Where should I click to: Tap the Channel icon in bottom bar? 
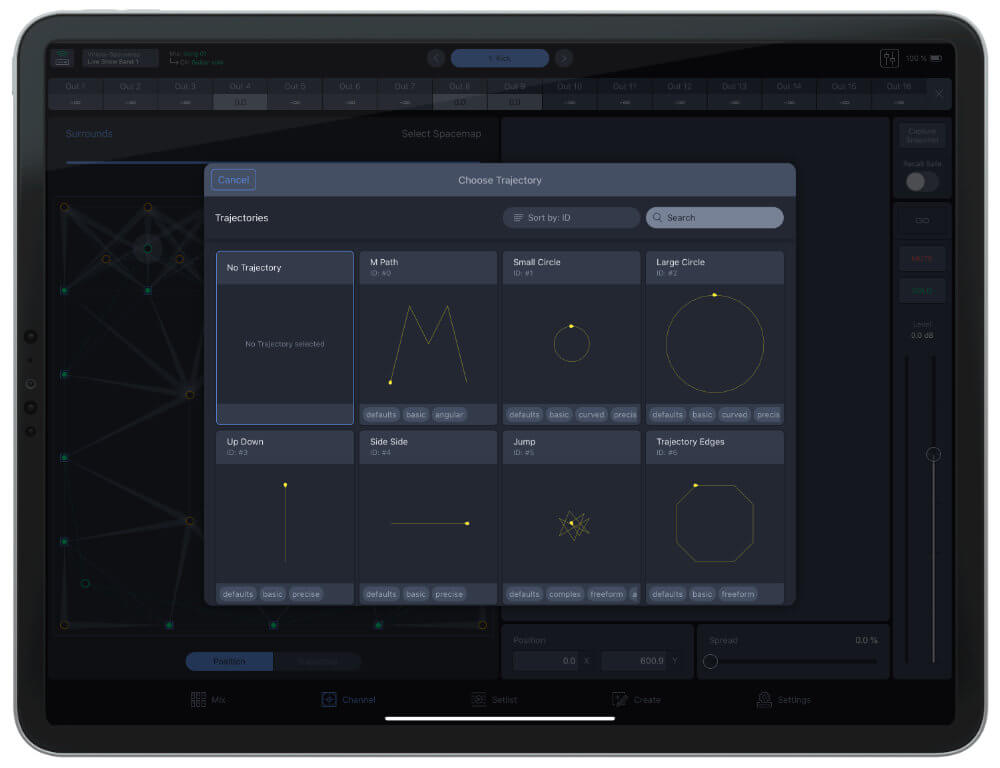point(329,700)
